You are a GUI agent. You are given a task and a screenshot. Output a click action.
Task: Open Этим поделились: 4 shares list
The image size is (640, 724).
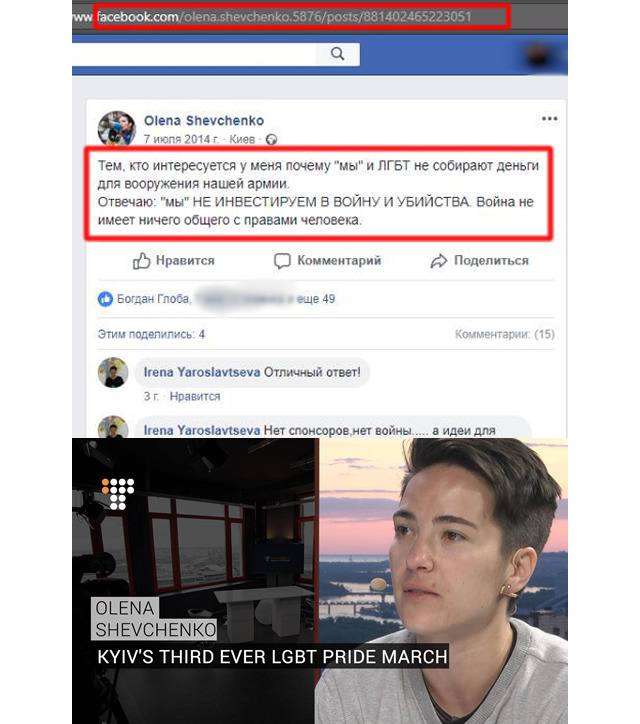tap(151, 334)
